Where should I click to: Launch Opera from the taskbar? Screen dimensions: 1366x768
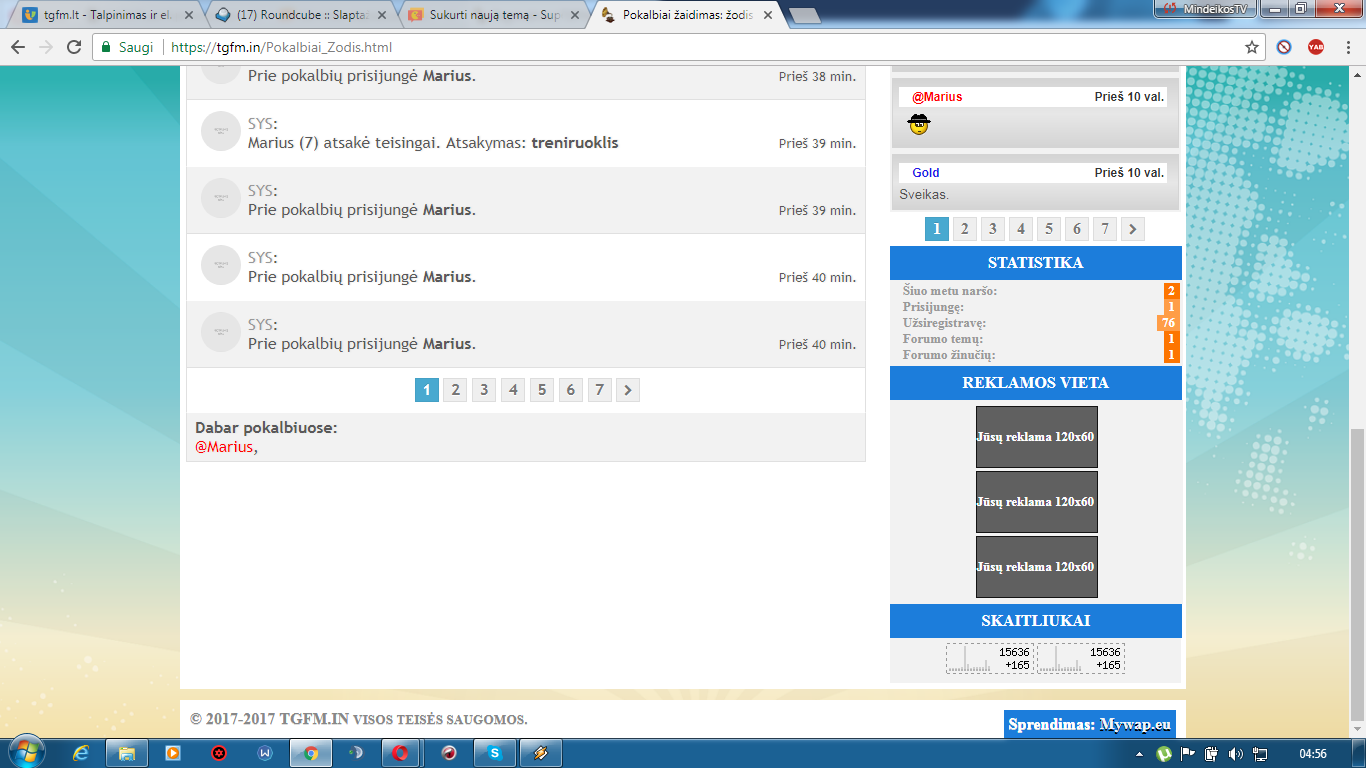pyautogui.click(x=400, y=753)
